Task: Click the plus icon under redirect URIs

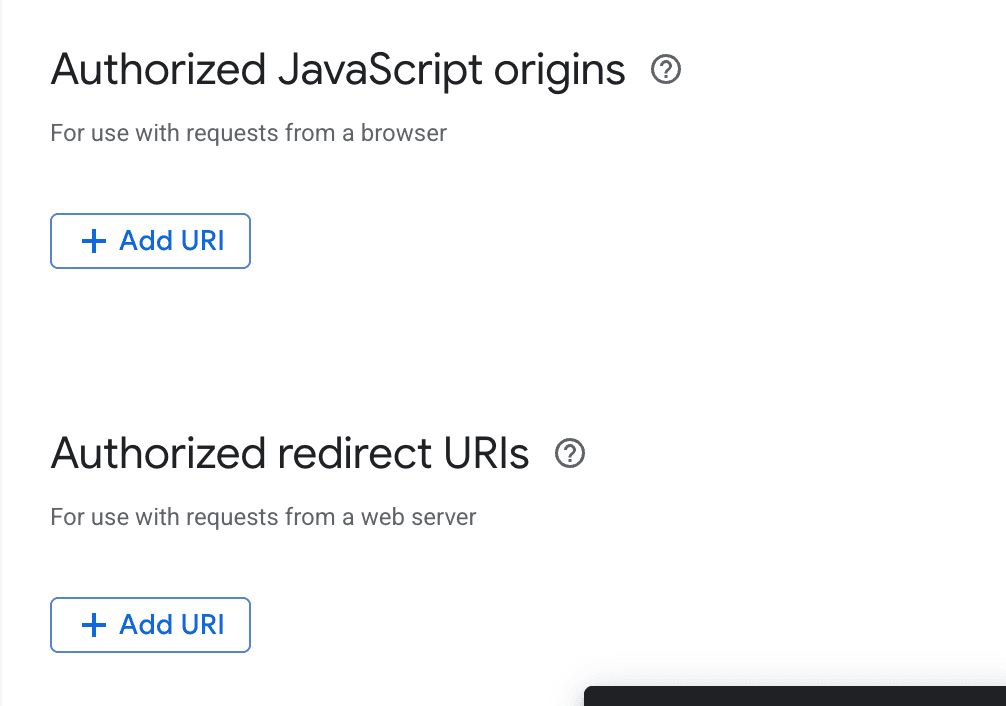Action: point(94,625)
